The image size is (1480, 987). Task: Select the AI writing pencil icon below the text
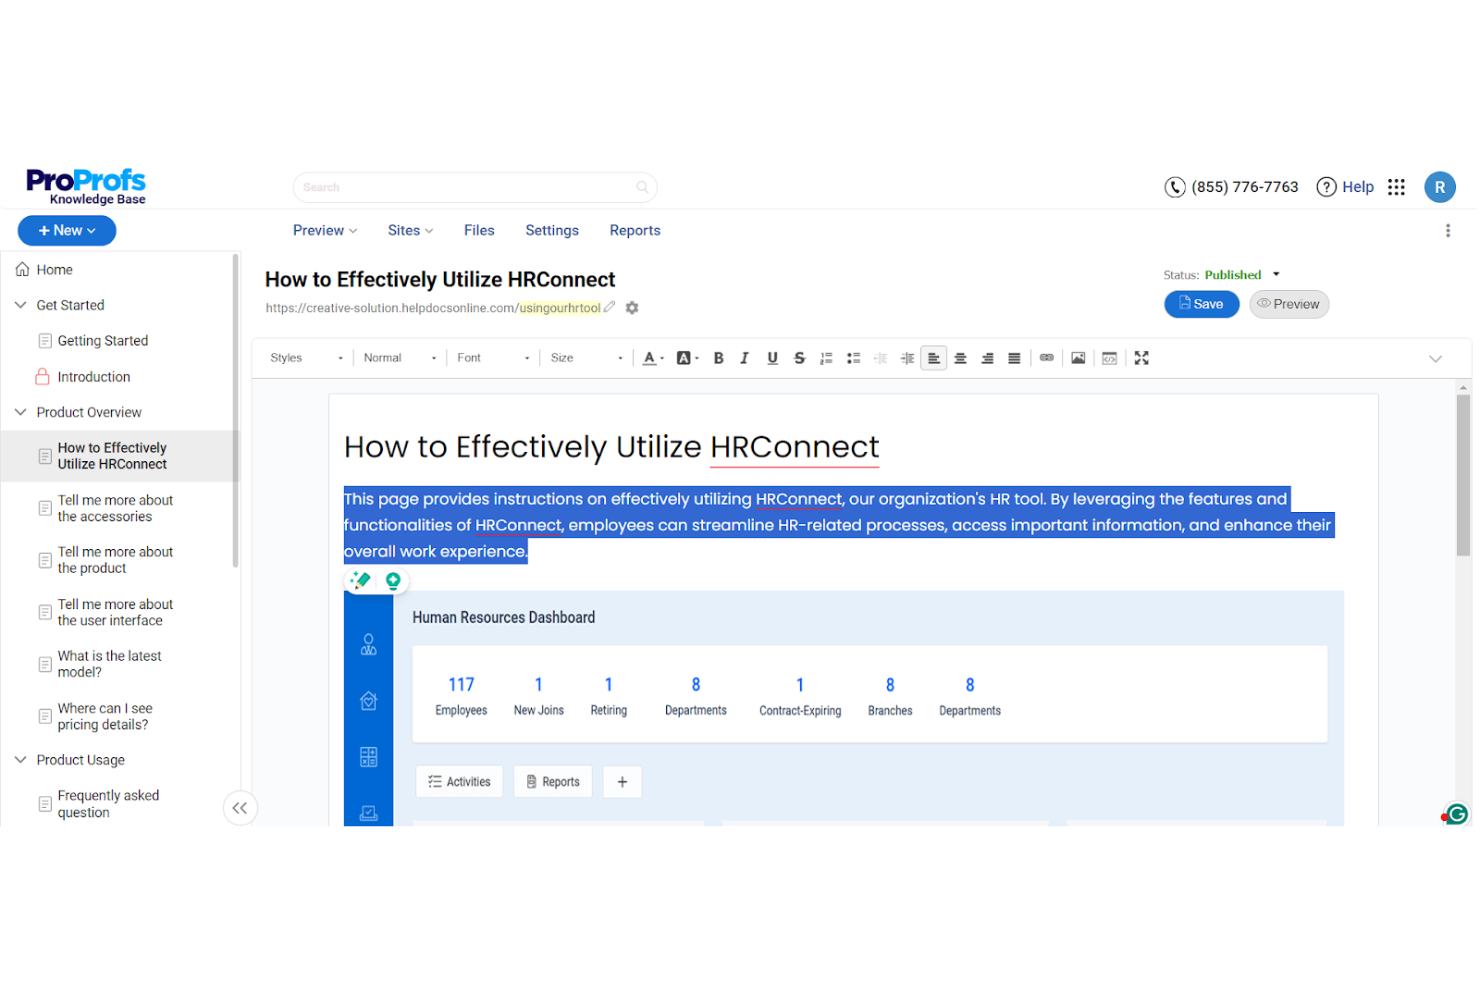(x=360, y=579)
